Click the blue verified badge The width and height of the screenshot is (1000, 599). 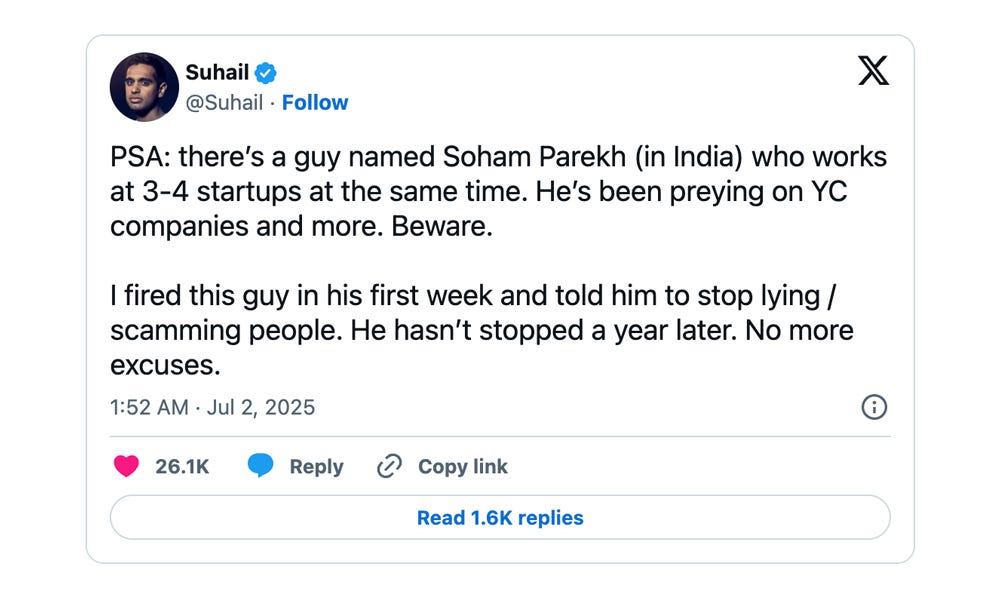tap(265, 73)
